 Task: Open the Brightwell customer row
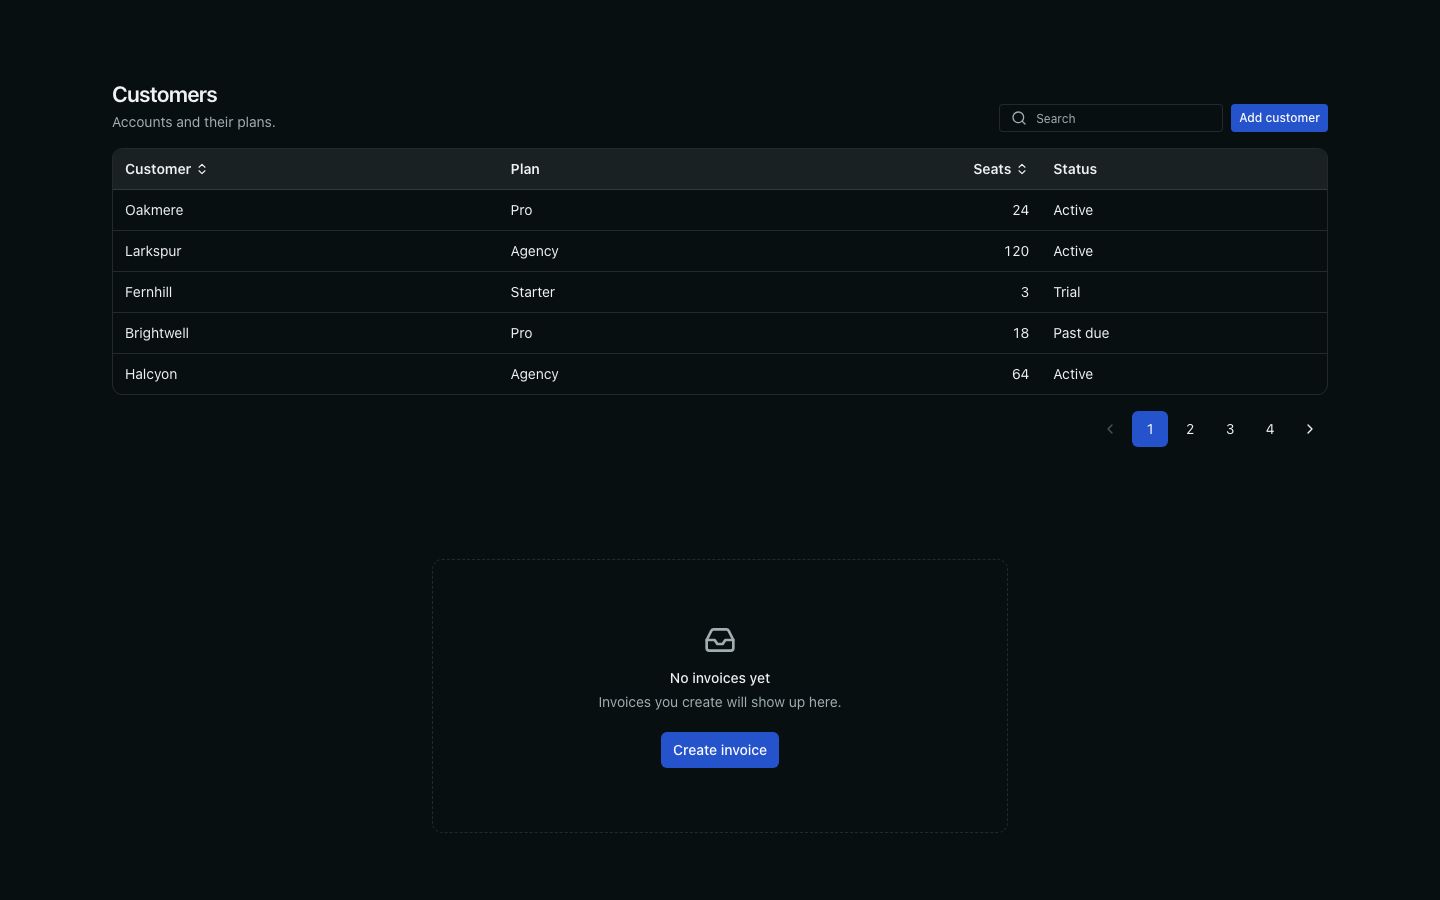click(x=720, y=333)
